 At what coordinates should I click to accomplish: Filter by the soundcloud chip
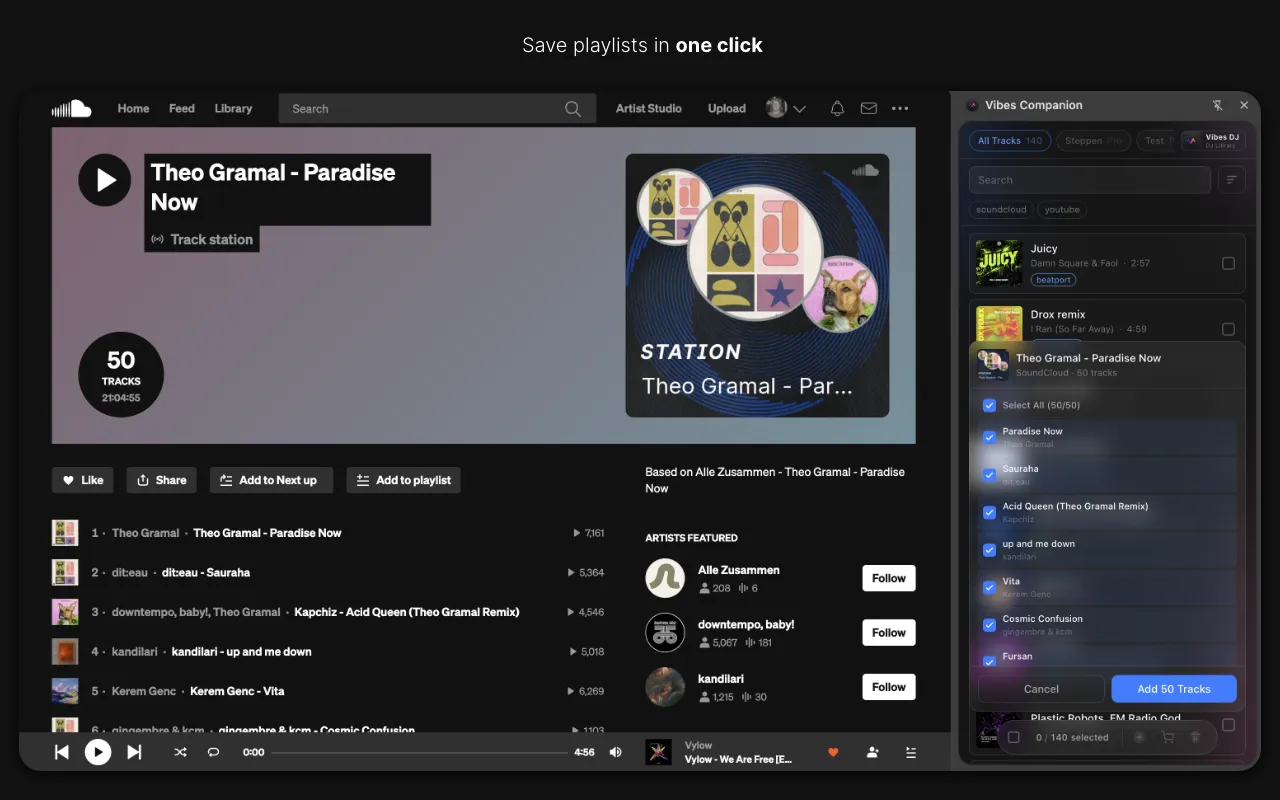pos(1001,210)
